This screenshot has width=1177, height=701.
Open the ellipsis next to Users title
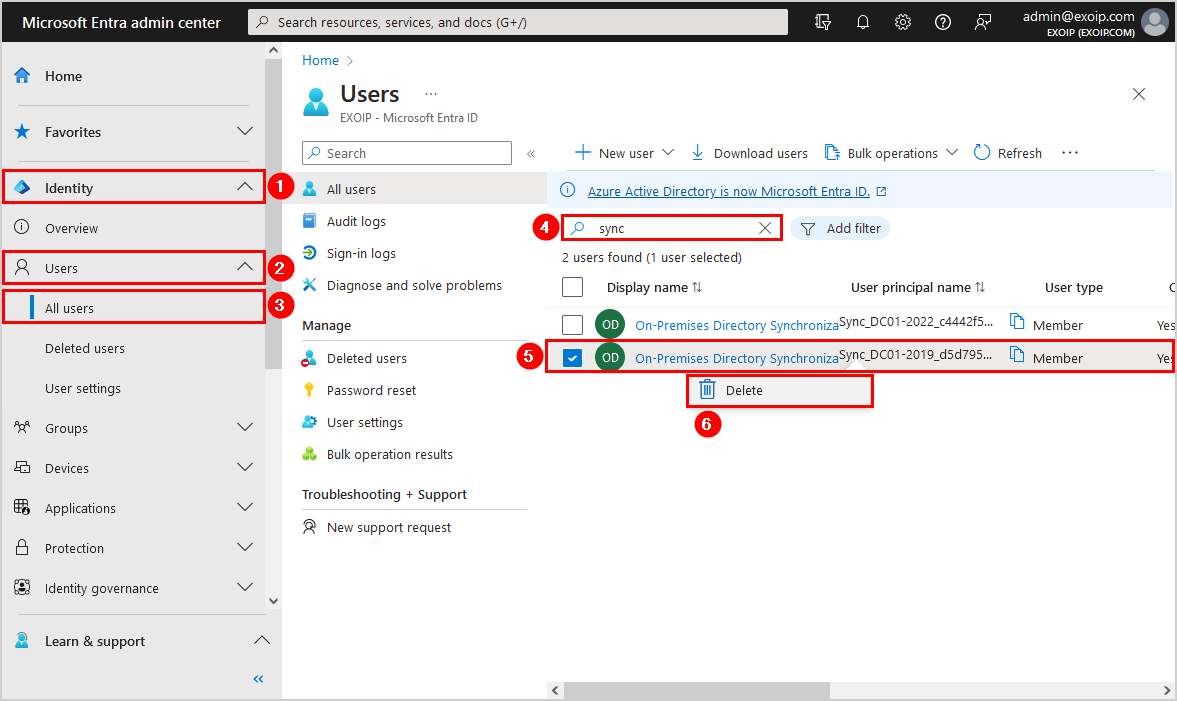click(431, 94)
